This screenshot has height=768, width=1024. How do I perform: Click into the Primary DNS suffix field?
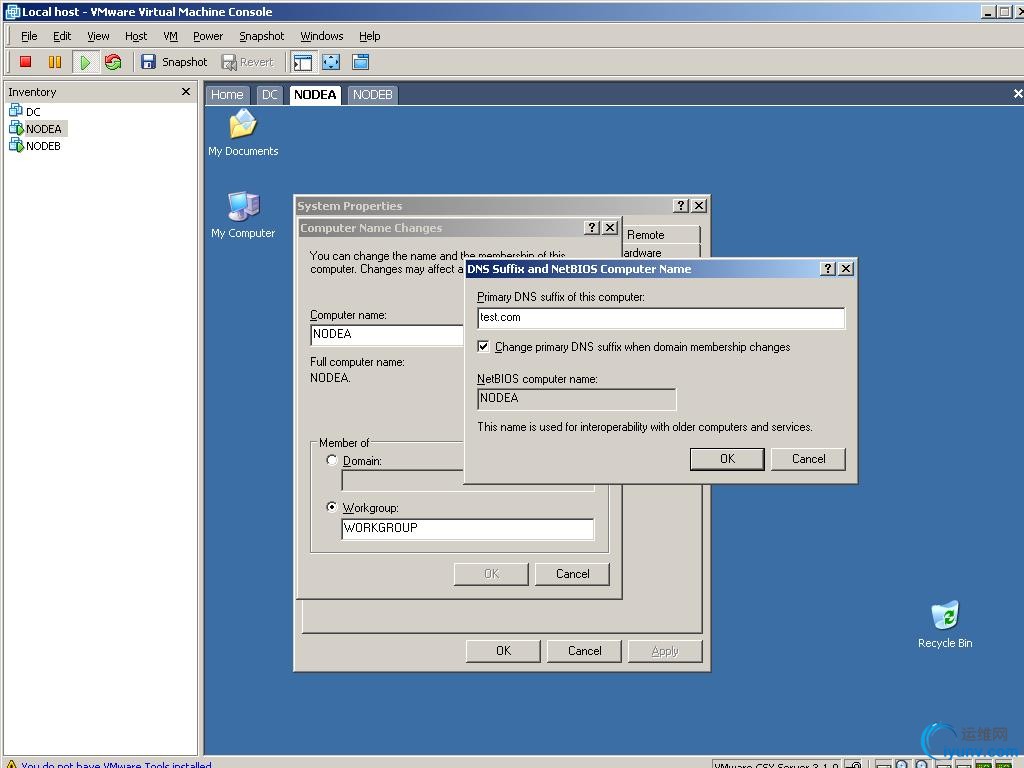(x=661, y=318)
